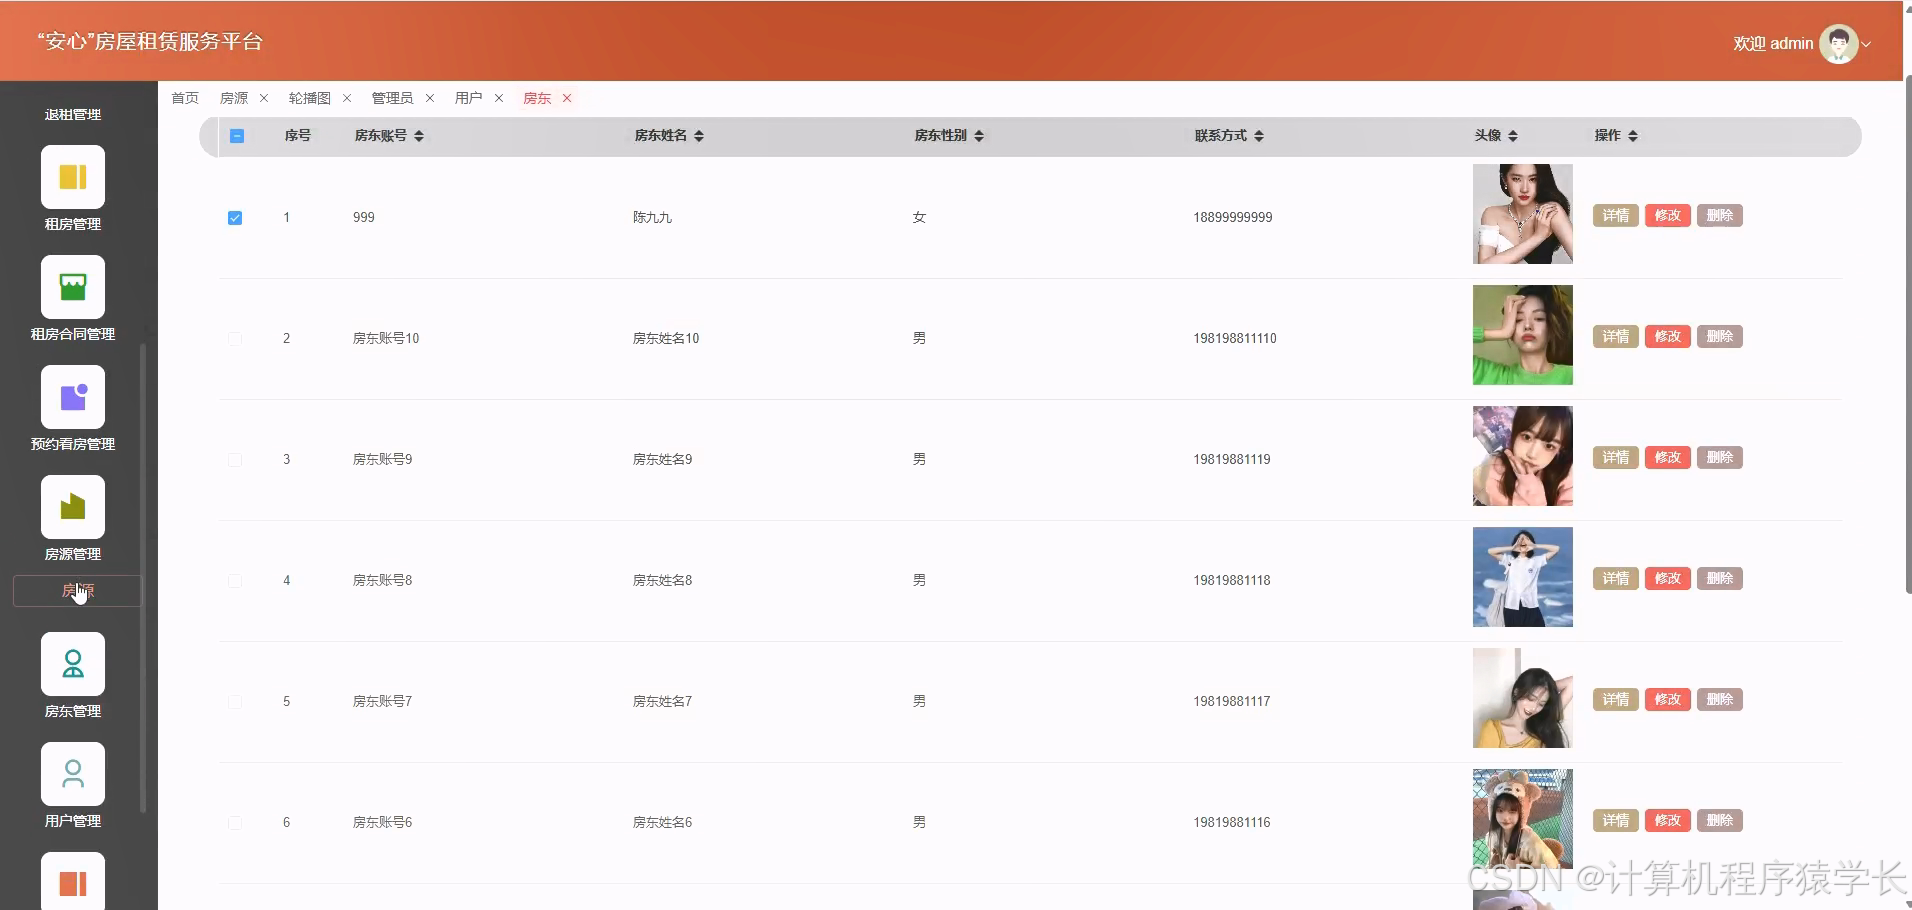Click 详情 for 房东姓名10 row
This screenshot has width=1912, height=910.
pyautogui.click(x=1616, y=337)
